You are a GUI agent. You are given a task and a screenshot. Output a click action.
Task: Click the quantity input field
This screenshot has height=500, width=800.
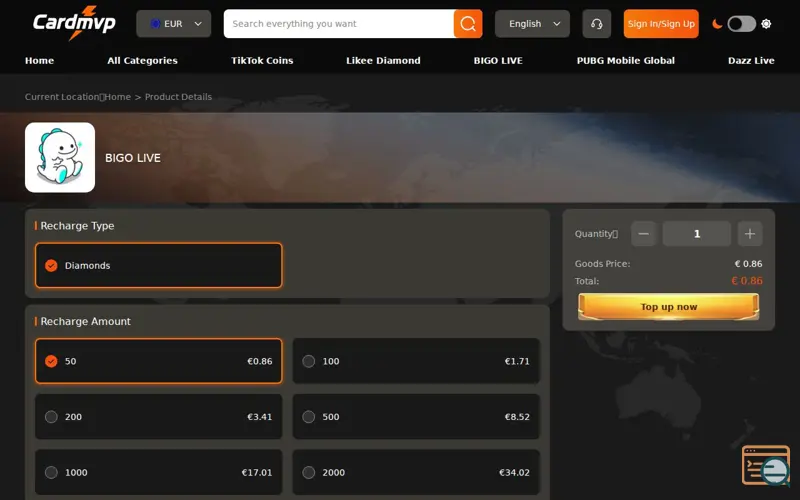(x=696, y=234)
